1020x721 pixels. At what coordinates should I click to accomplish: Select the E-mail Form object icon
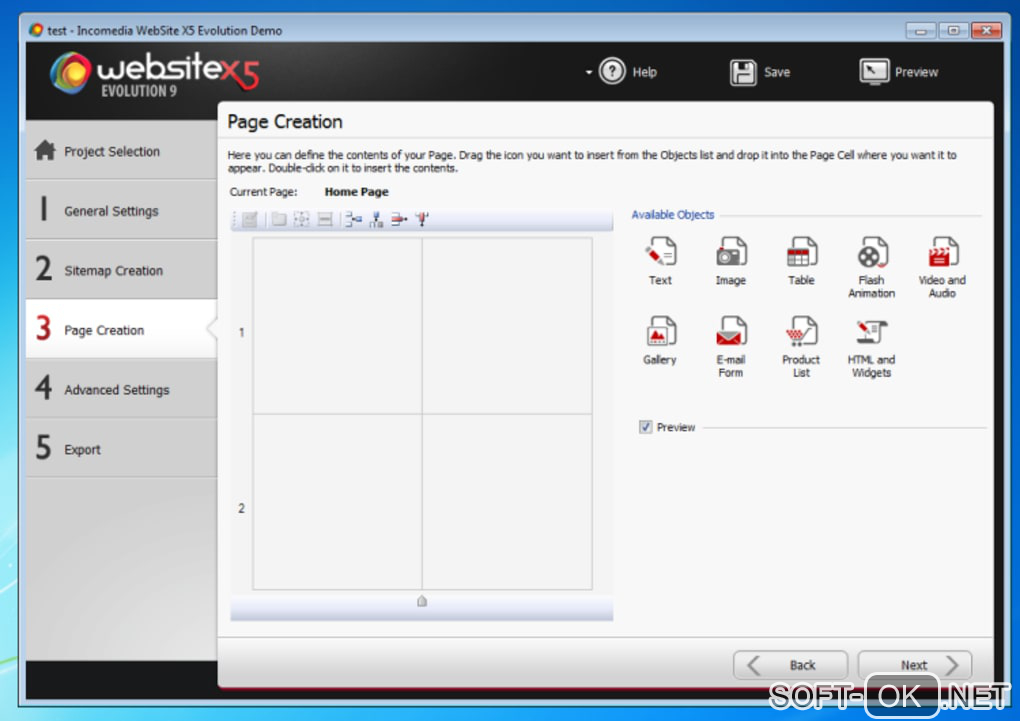(x=731, y=331)
